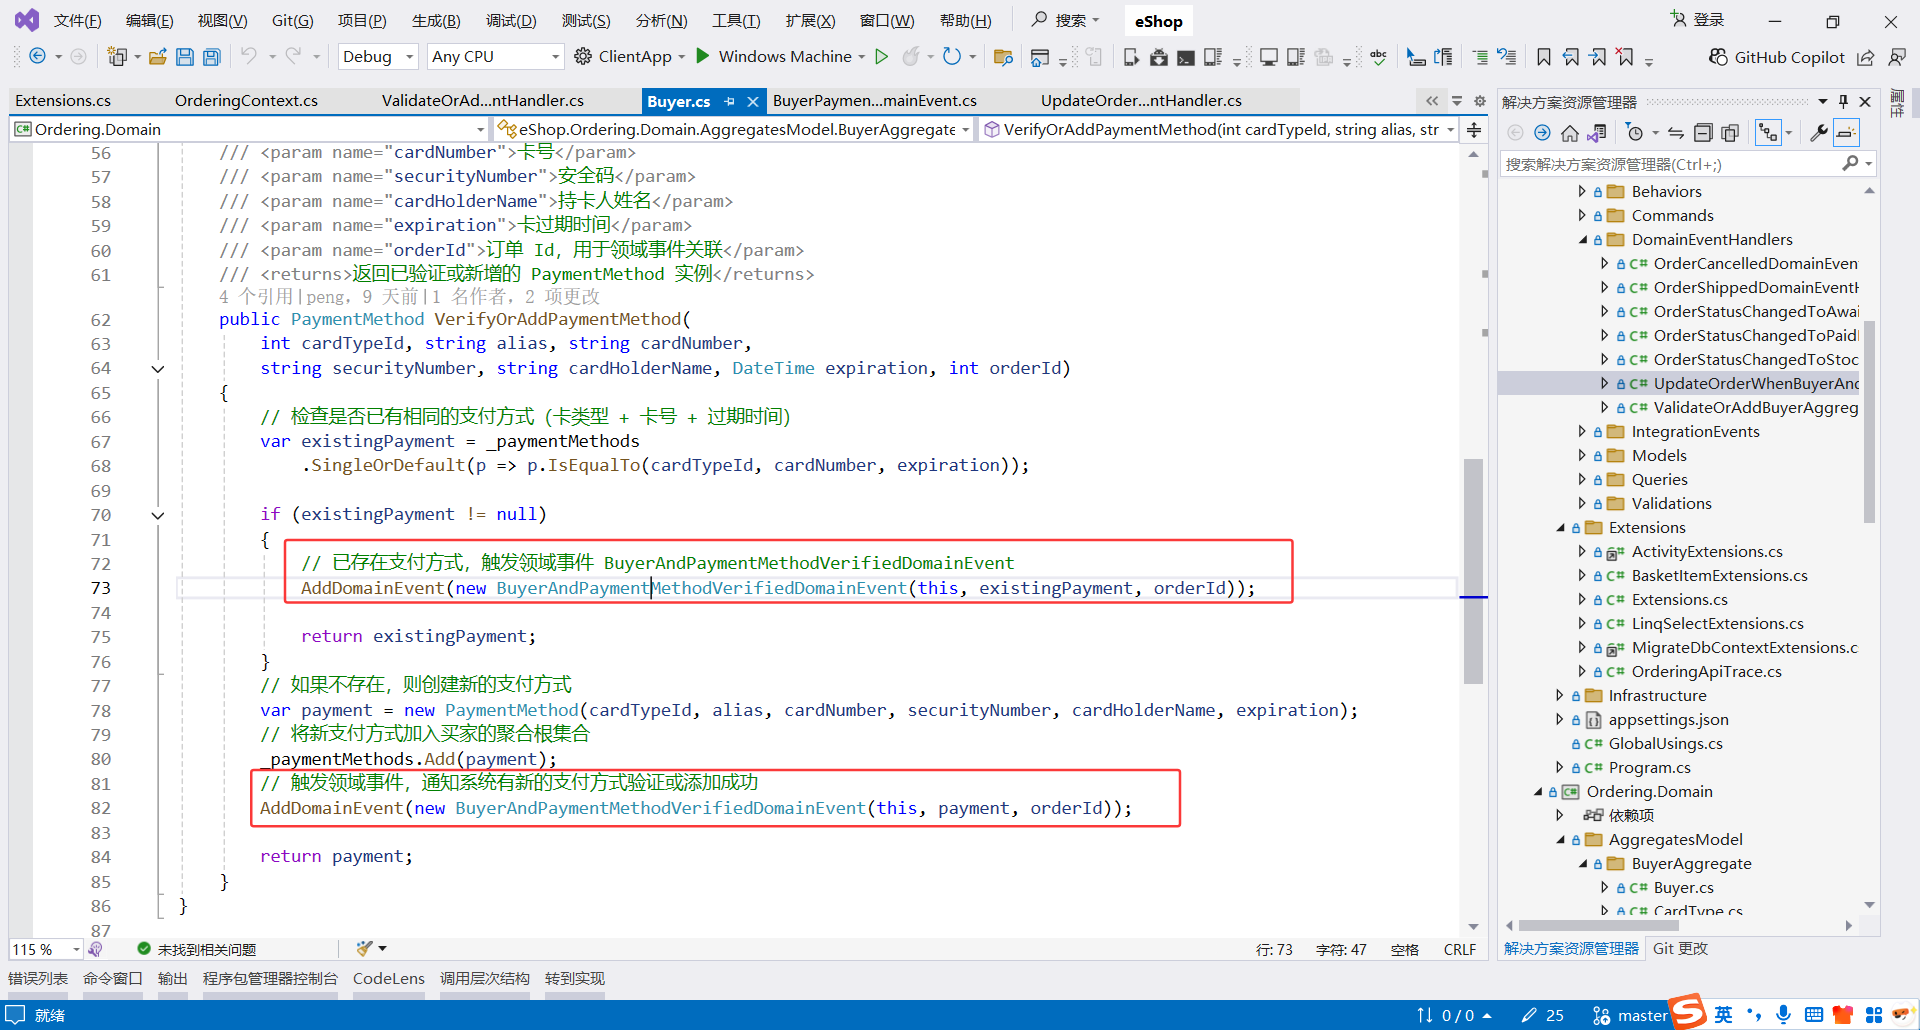This screenshot has height=1030, width=1920.
Task: Collapse the DomainEventHandlers folder node
Action: click(1582, 239)
